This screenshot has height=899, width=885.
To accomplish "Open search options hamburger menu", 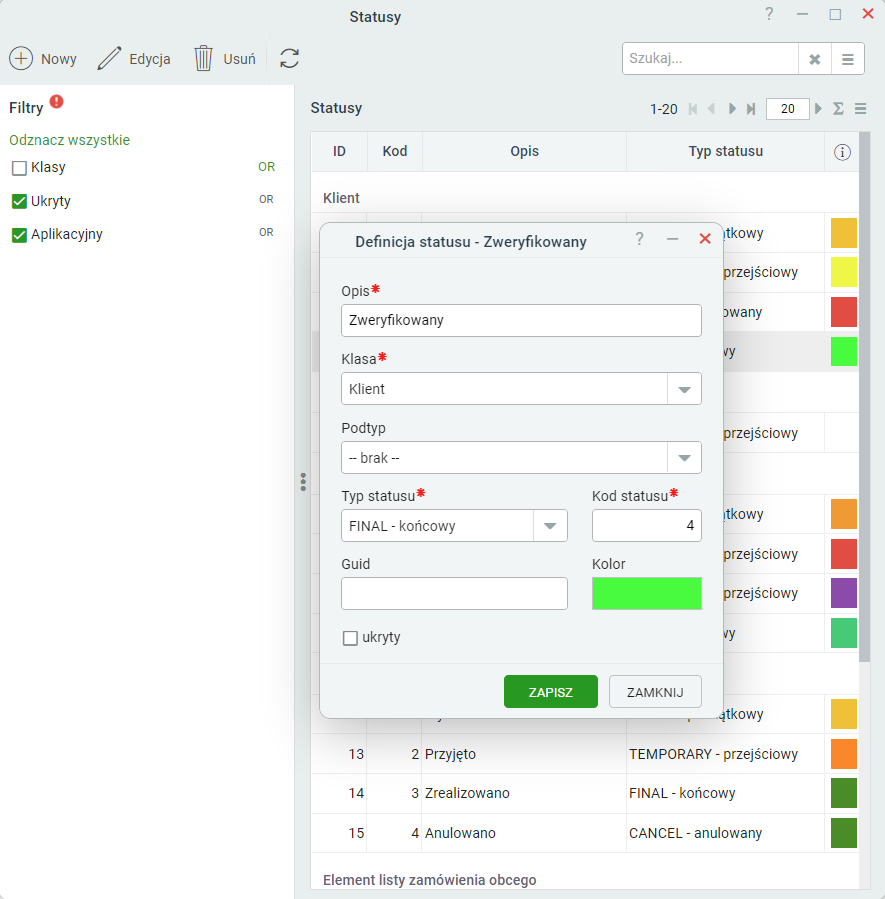I will 848,58.
